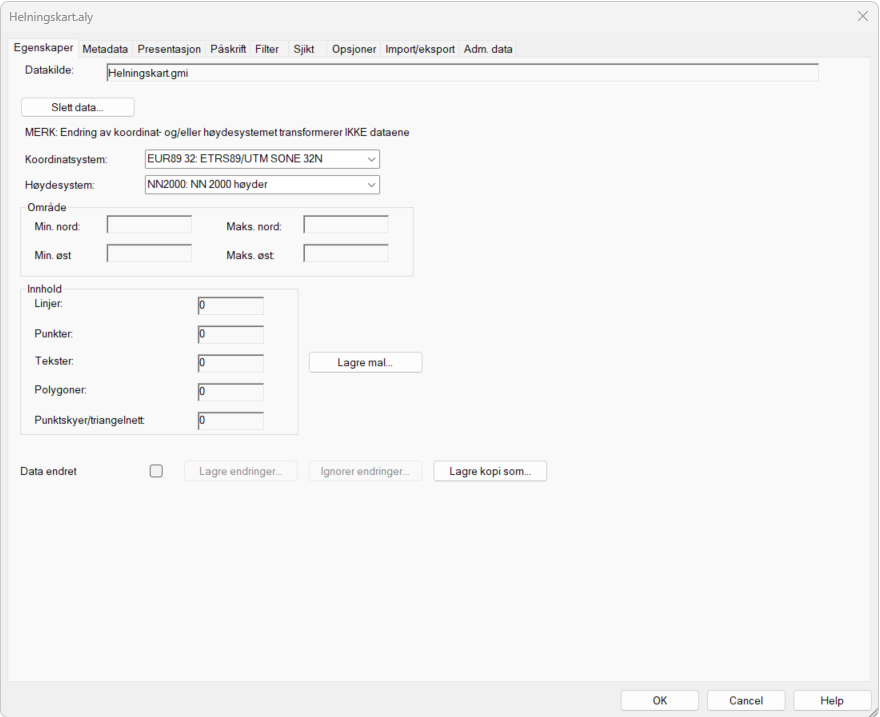
Task: Open the Opsjoner tab
Action: [x=354, y=49]
